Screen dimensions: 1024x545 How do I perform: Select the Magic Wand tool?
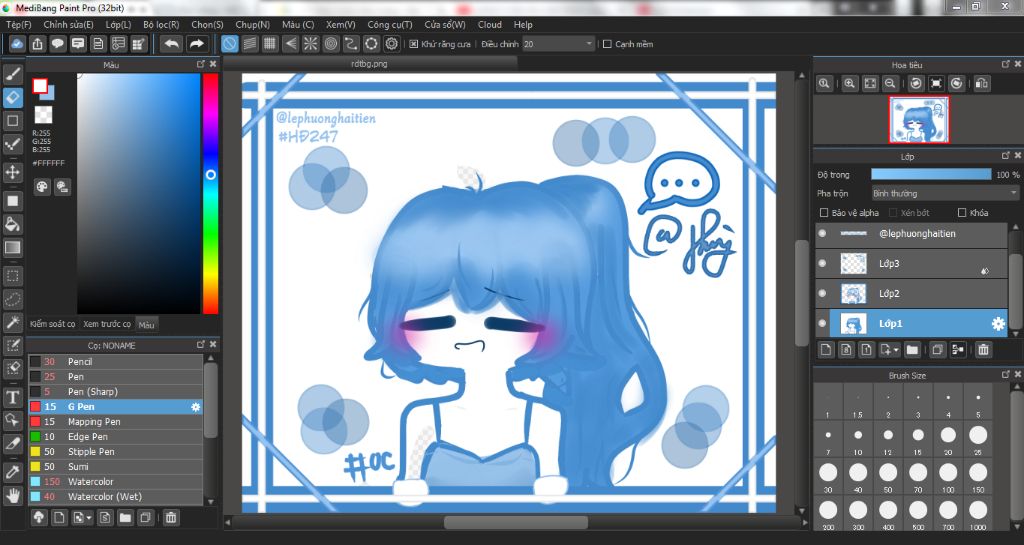(12, 322)
